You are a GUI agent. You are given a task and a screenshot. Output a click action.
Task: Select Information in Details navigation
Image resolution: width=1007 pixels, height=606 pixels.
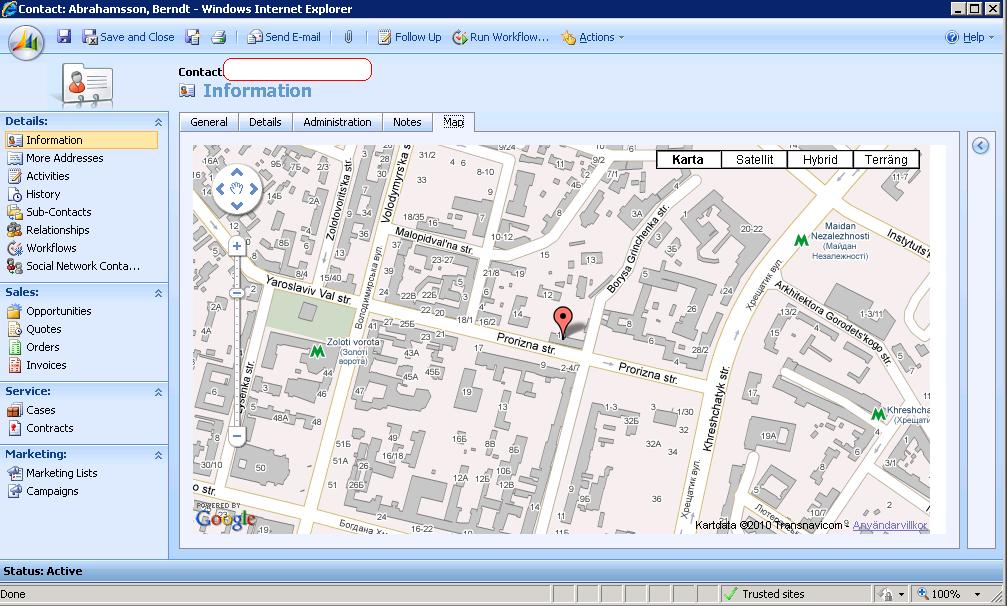(82, 140)
